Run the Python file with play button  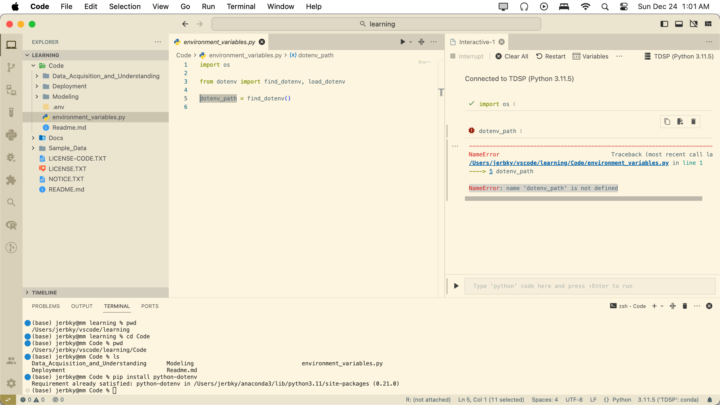[x=403, y=42]
